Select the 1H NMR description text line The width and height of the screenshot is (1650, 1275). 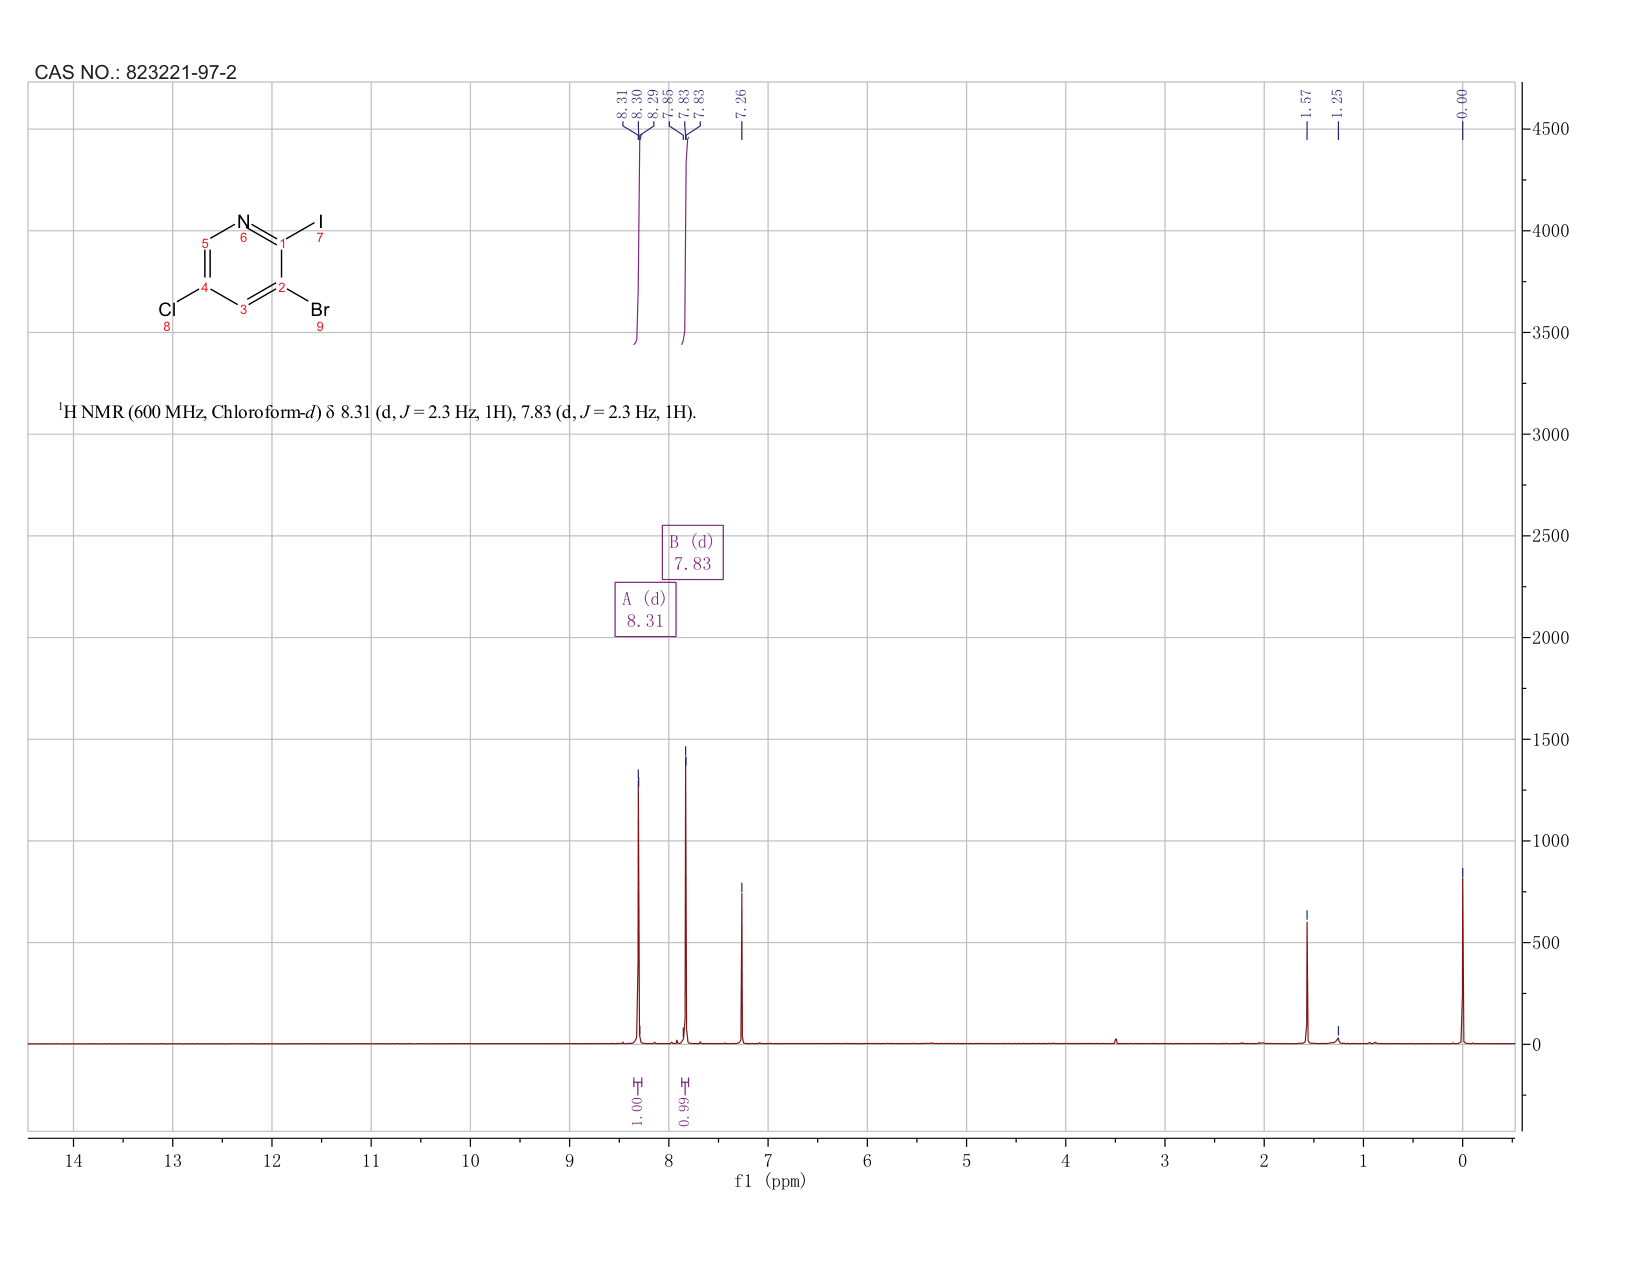pyautogui.click(x=377, y=412)
